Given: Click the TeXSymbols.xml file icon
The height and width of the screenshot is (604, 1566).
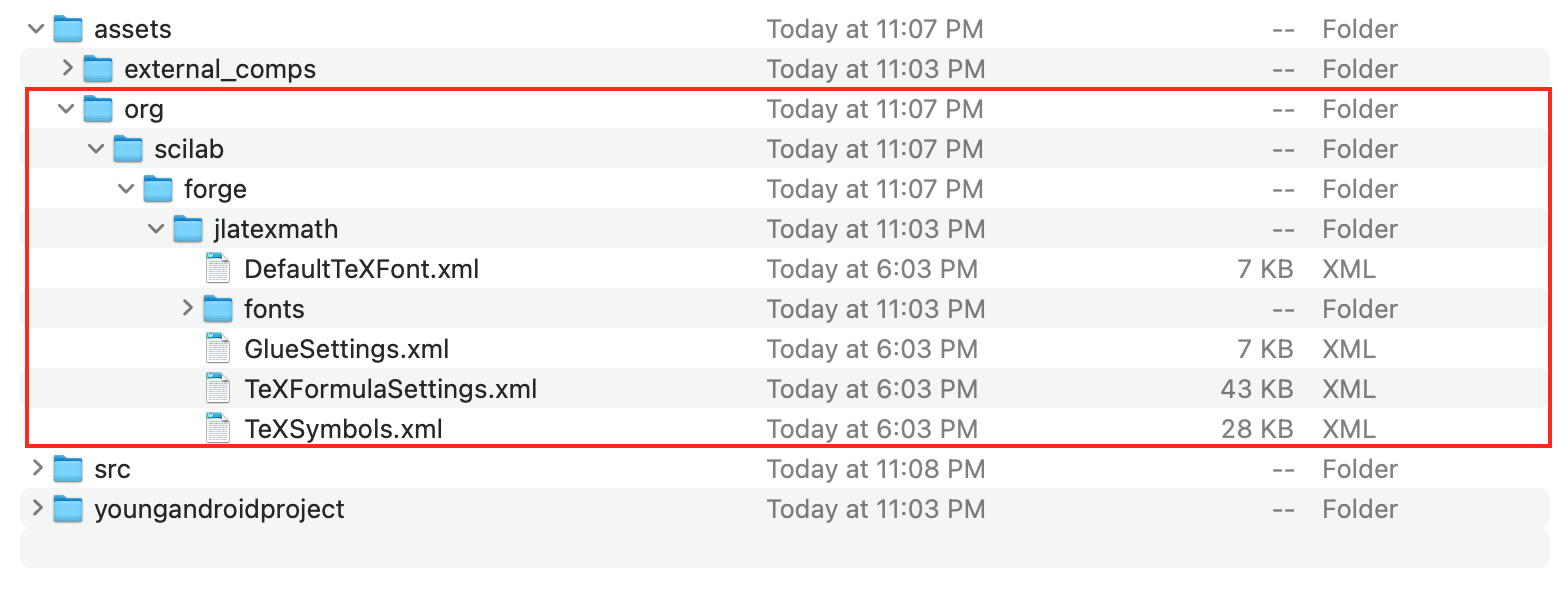Looking at the screenshot, I should (x=218, y=429).
